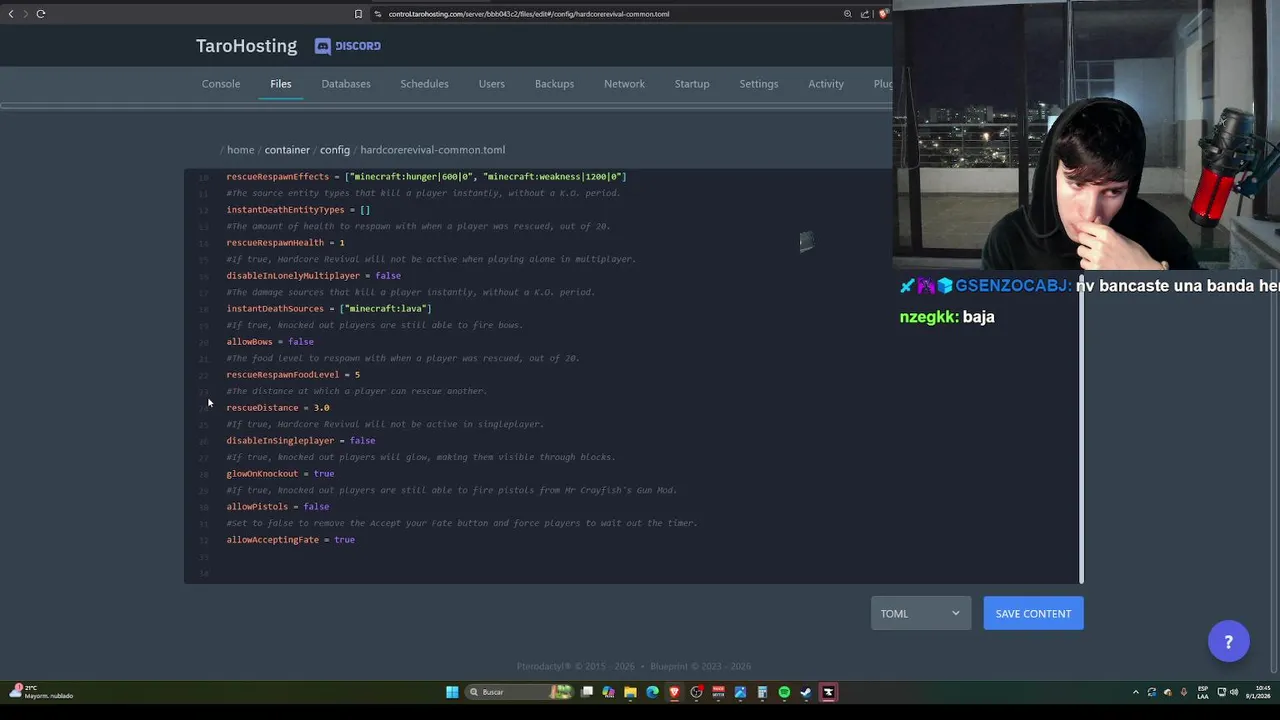The width and height of the screenshot is (1280, 720).
Task: View the Activity tab
Action: tap(826, 84)
